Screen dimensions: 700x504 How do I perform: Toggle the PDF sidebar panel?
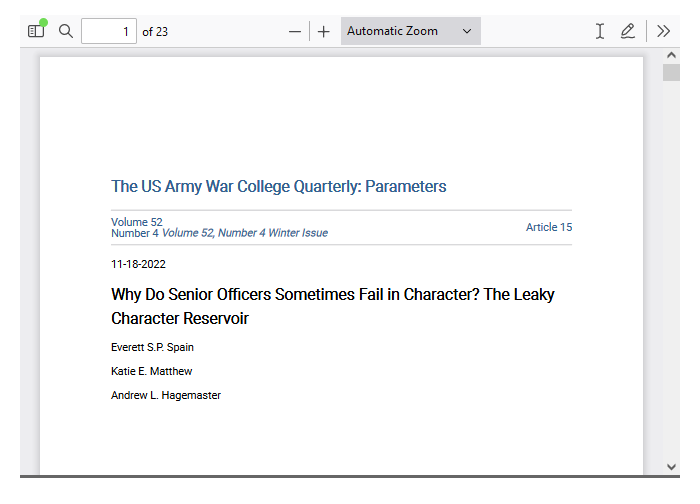coord(36,31)
